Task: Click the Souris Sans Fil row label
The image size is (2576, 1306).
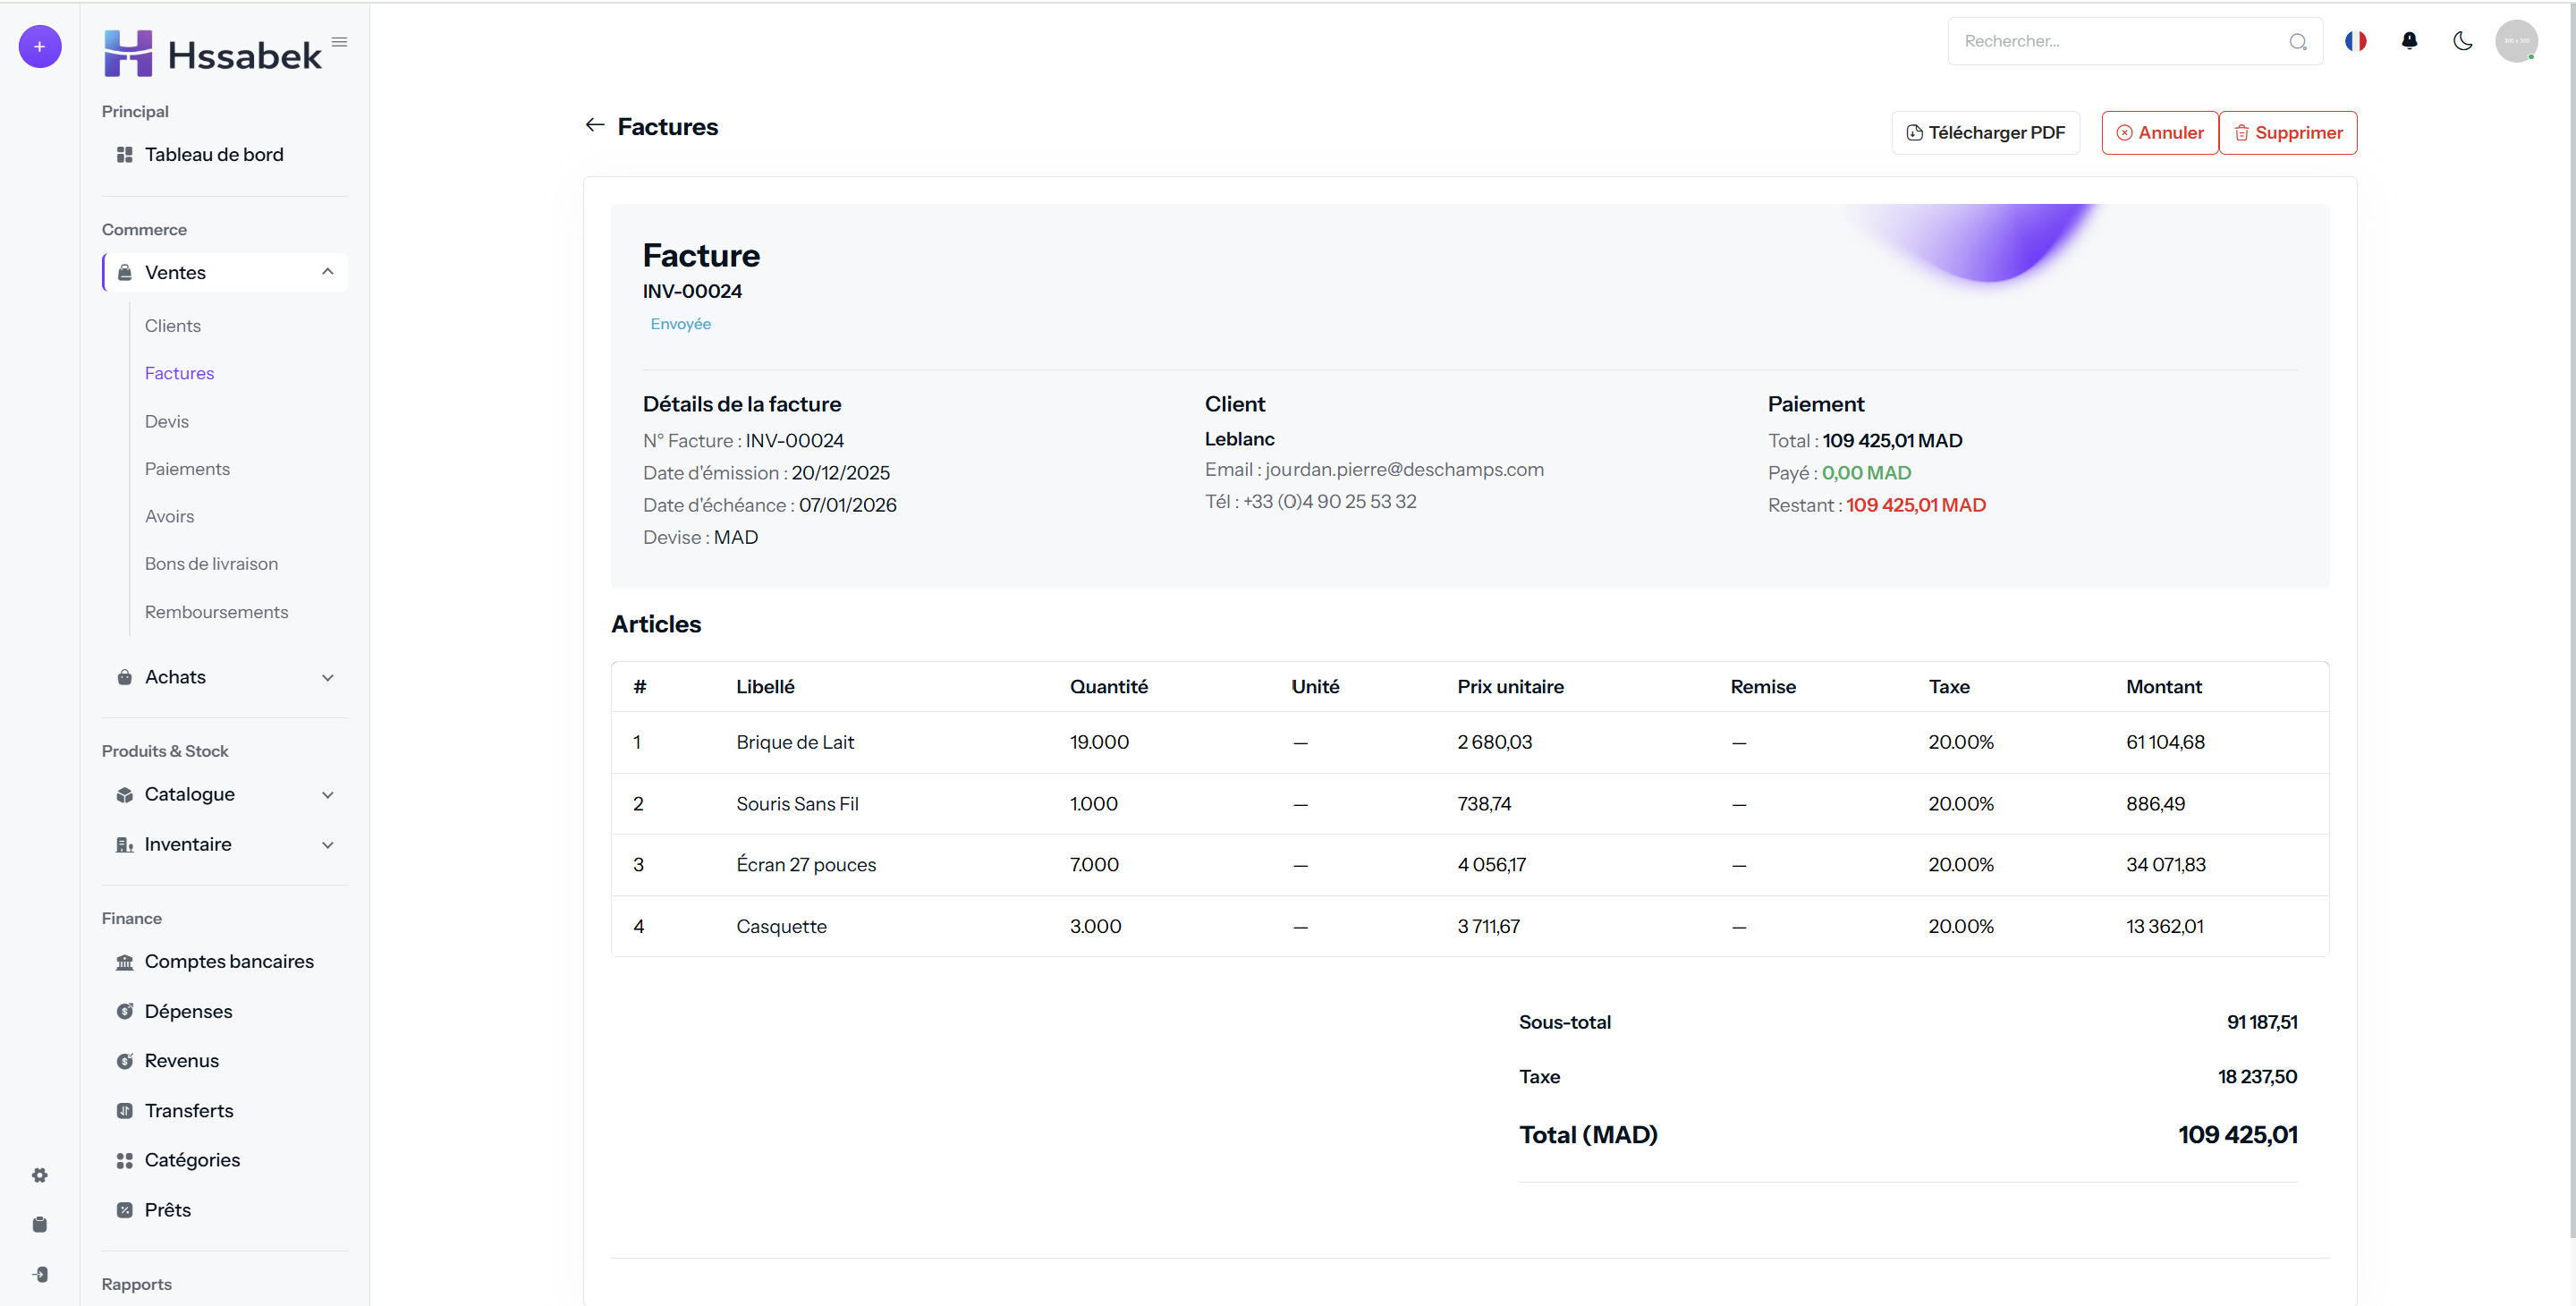Action: point(797,804)
